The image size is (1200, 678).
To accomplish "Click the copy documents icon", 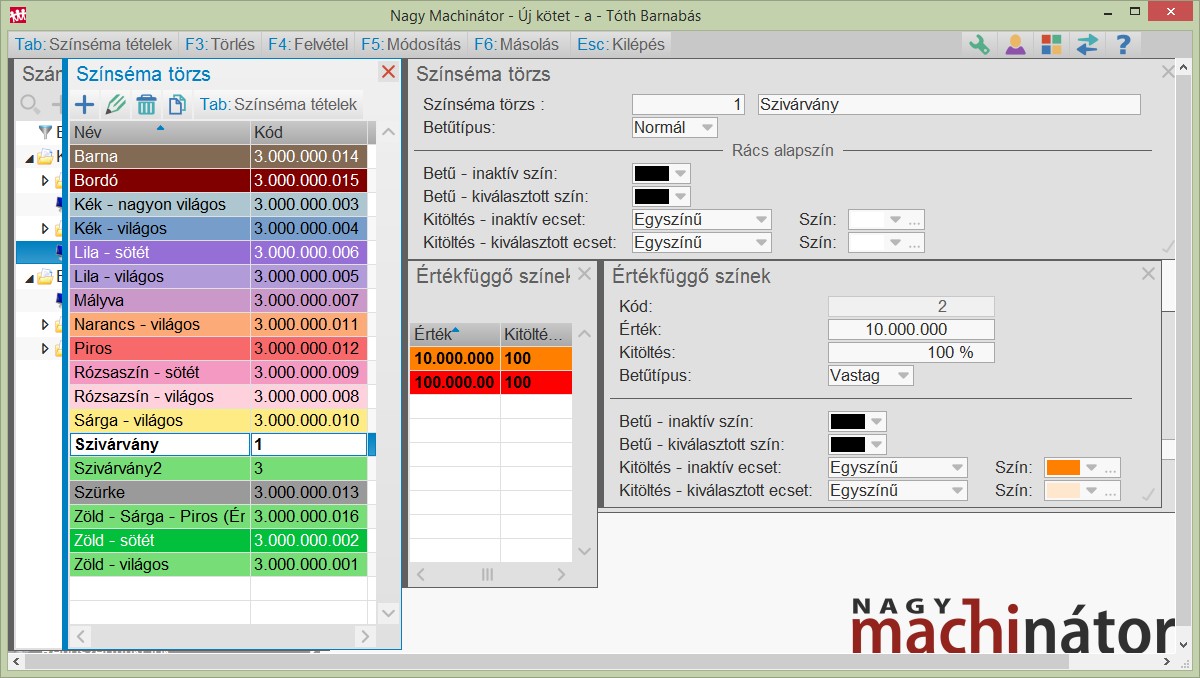I will (x=177, y=104).
